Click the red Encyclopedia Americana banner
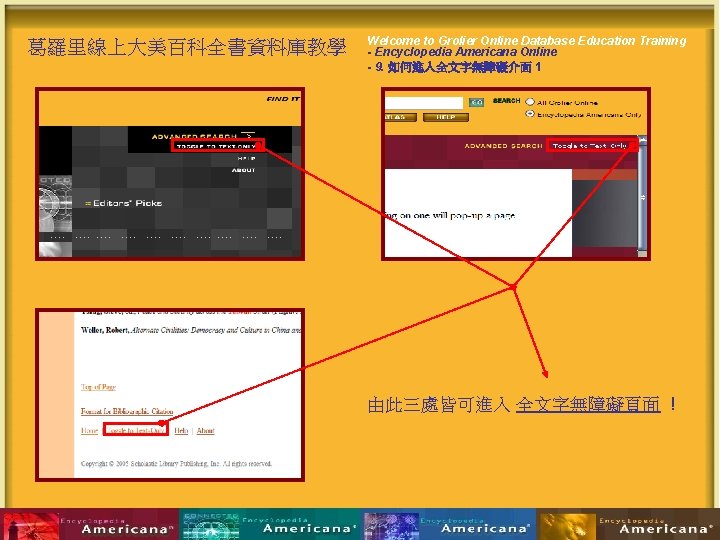This screenshot has width=720, height=540. (x=90, y=524)
